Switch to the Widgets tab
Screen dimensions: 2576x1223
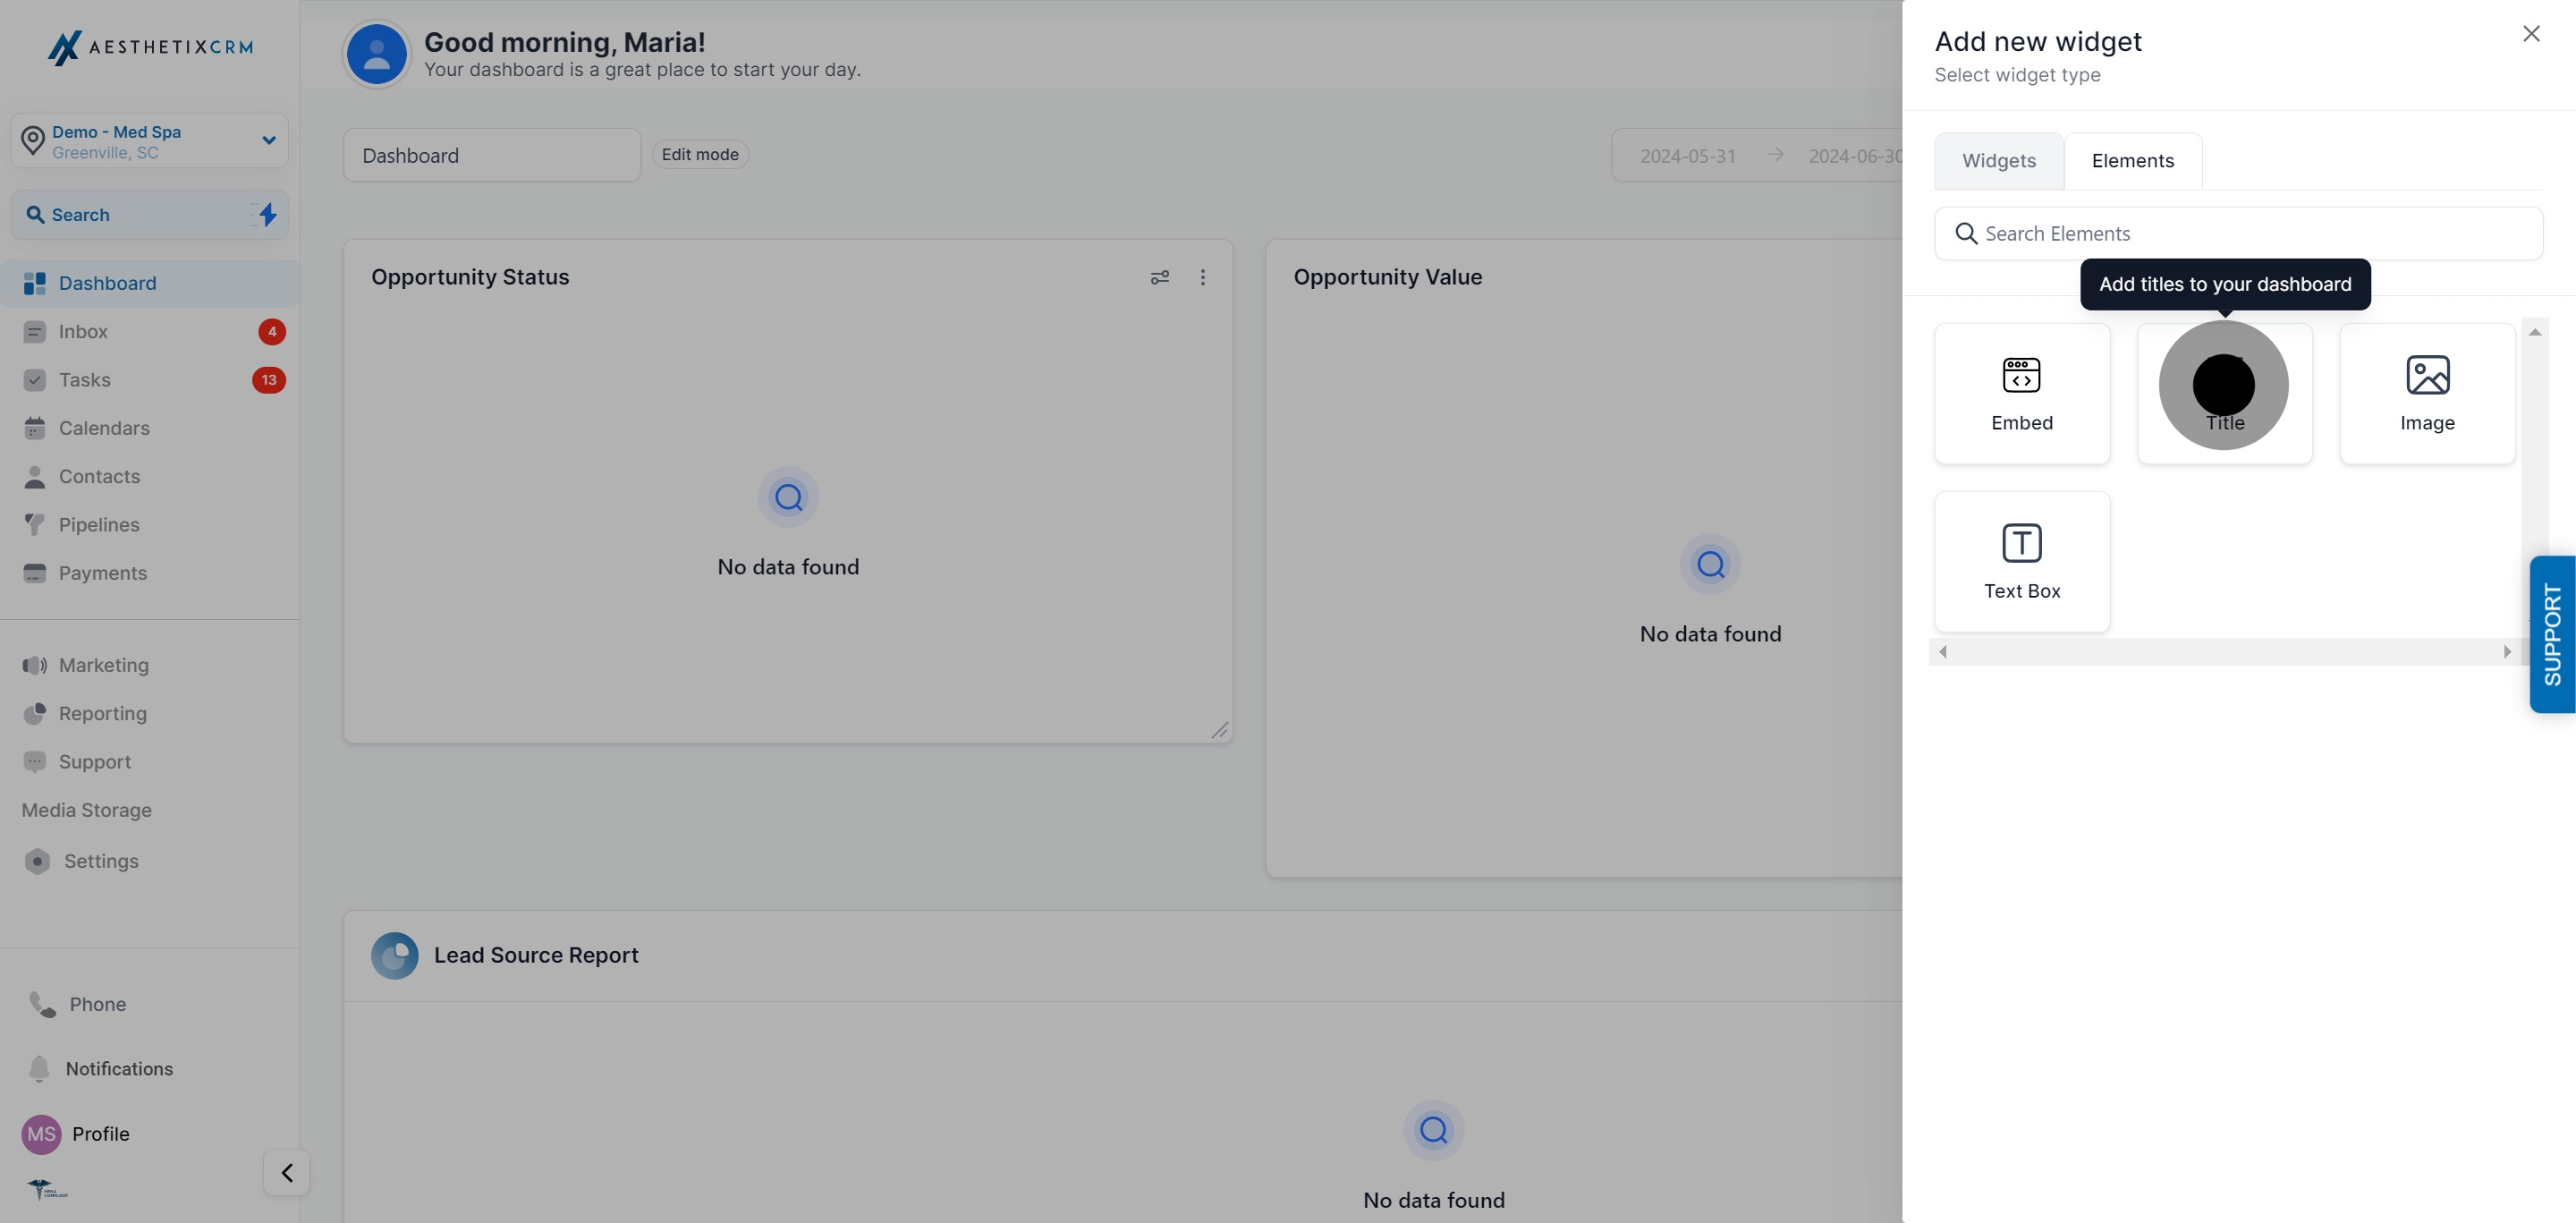[x=1999, y=161]
